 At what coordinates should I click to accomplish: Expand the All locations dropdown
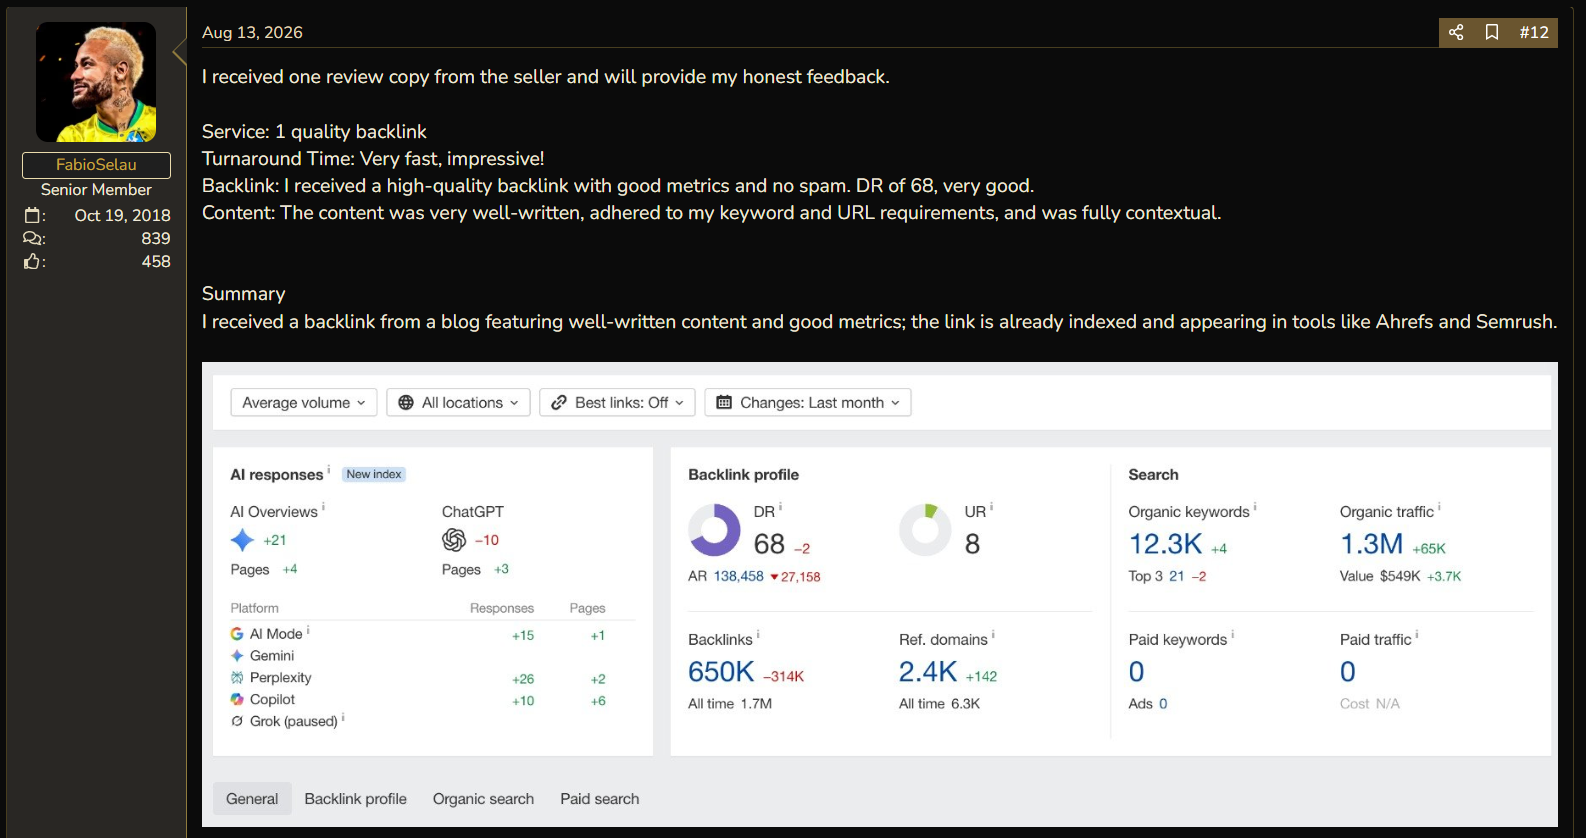458,402
